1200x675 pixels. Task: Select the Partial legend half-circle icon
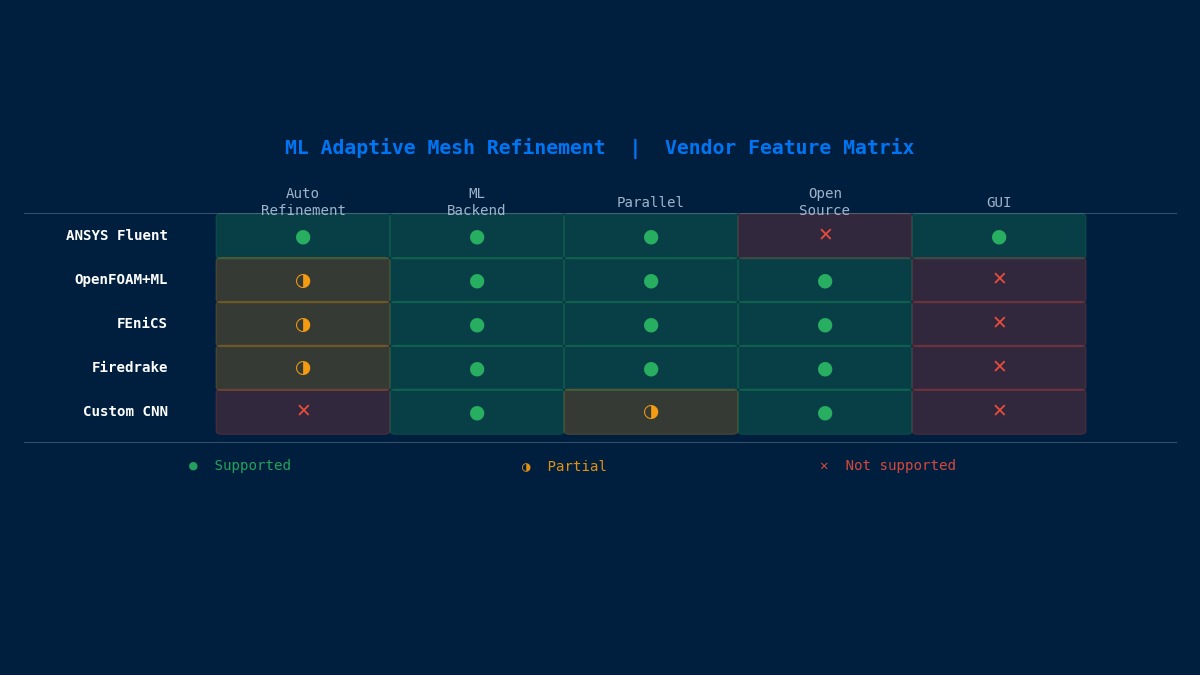click(526, 467)
